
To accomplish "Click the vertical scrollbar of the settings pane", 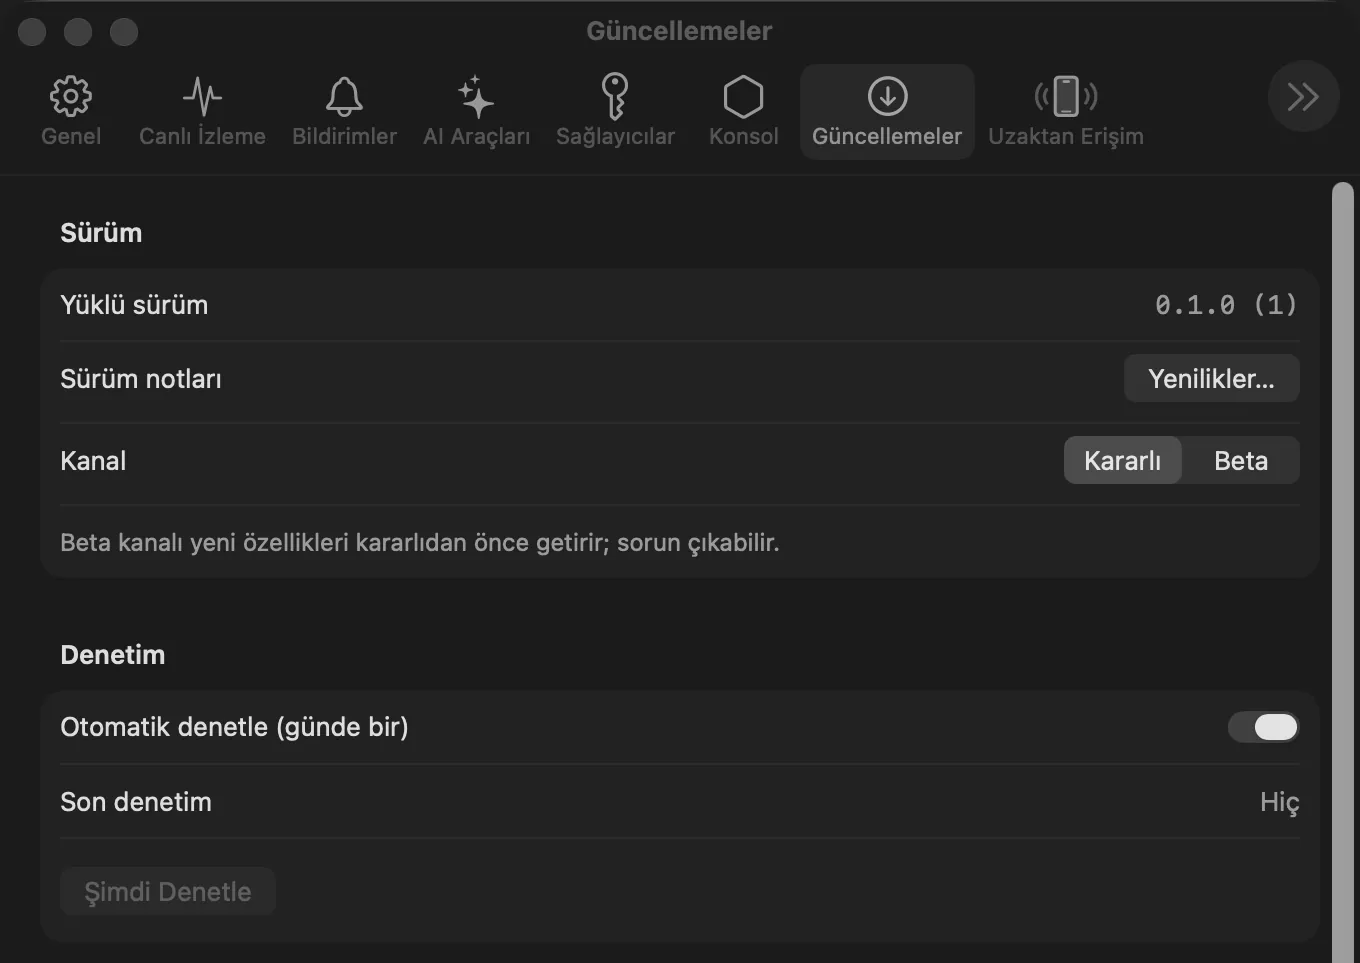I will tap(1343, 572).
